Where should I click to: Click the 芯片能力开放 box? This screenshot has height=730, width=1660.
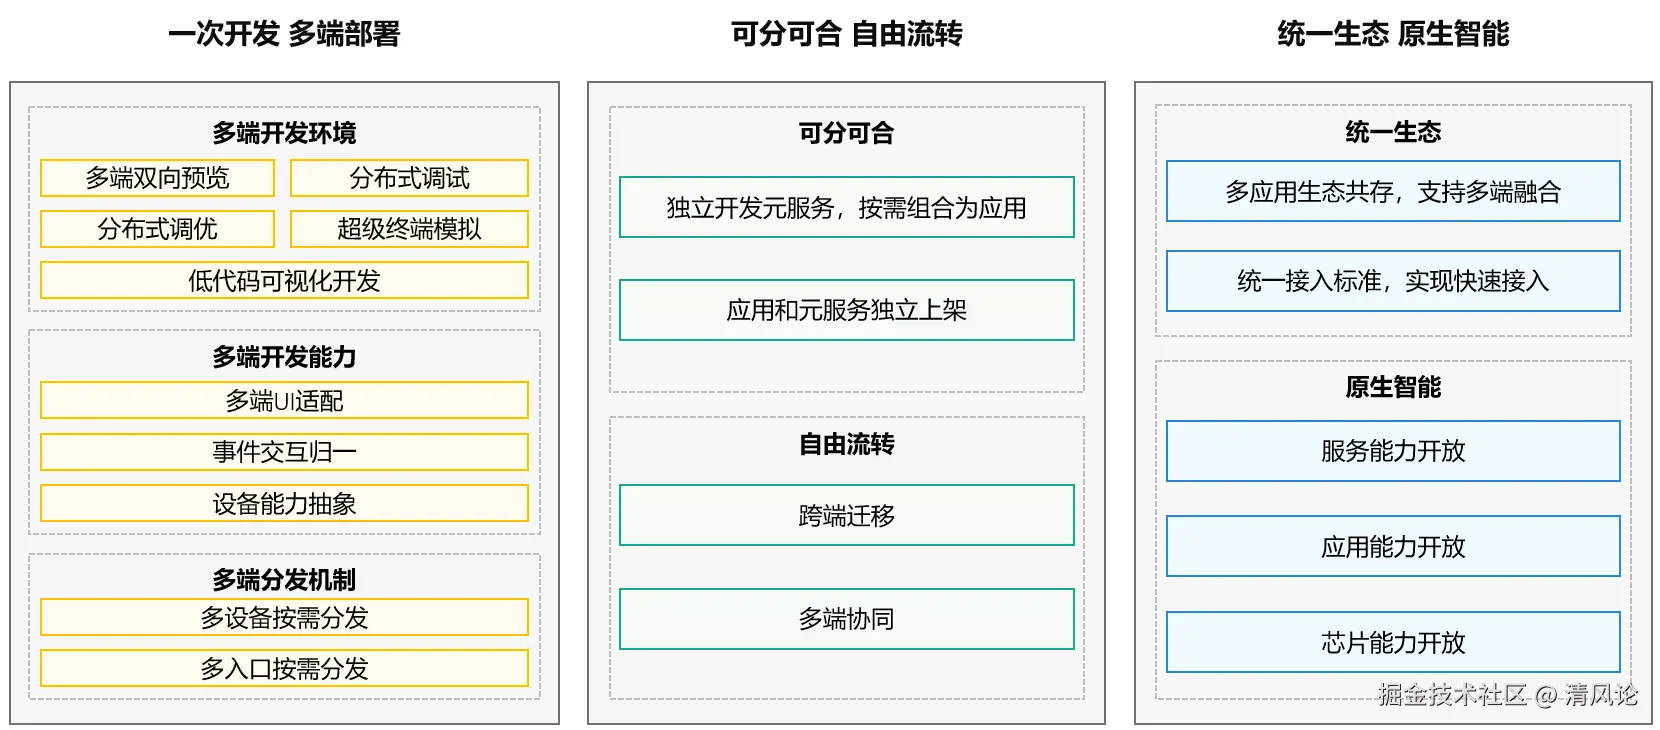1393,642
